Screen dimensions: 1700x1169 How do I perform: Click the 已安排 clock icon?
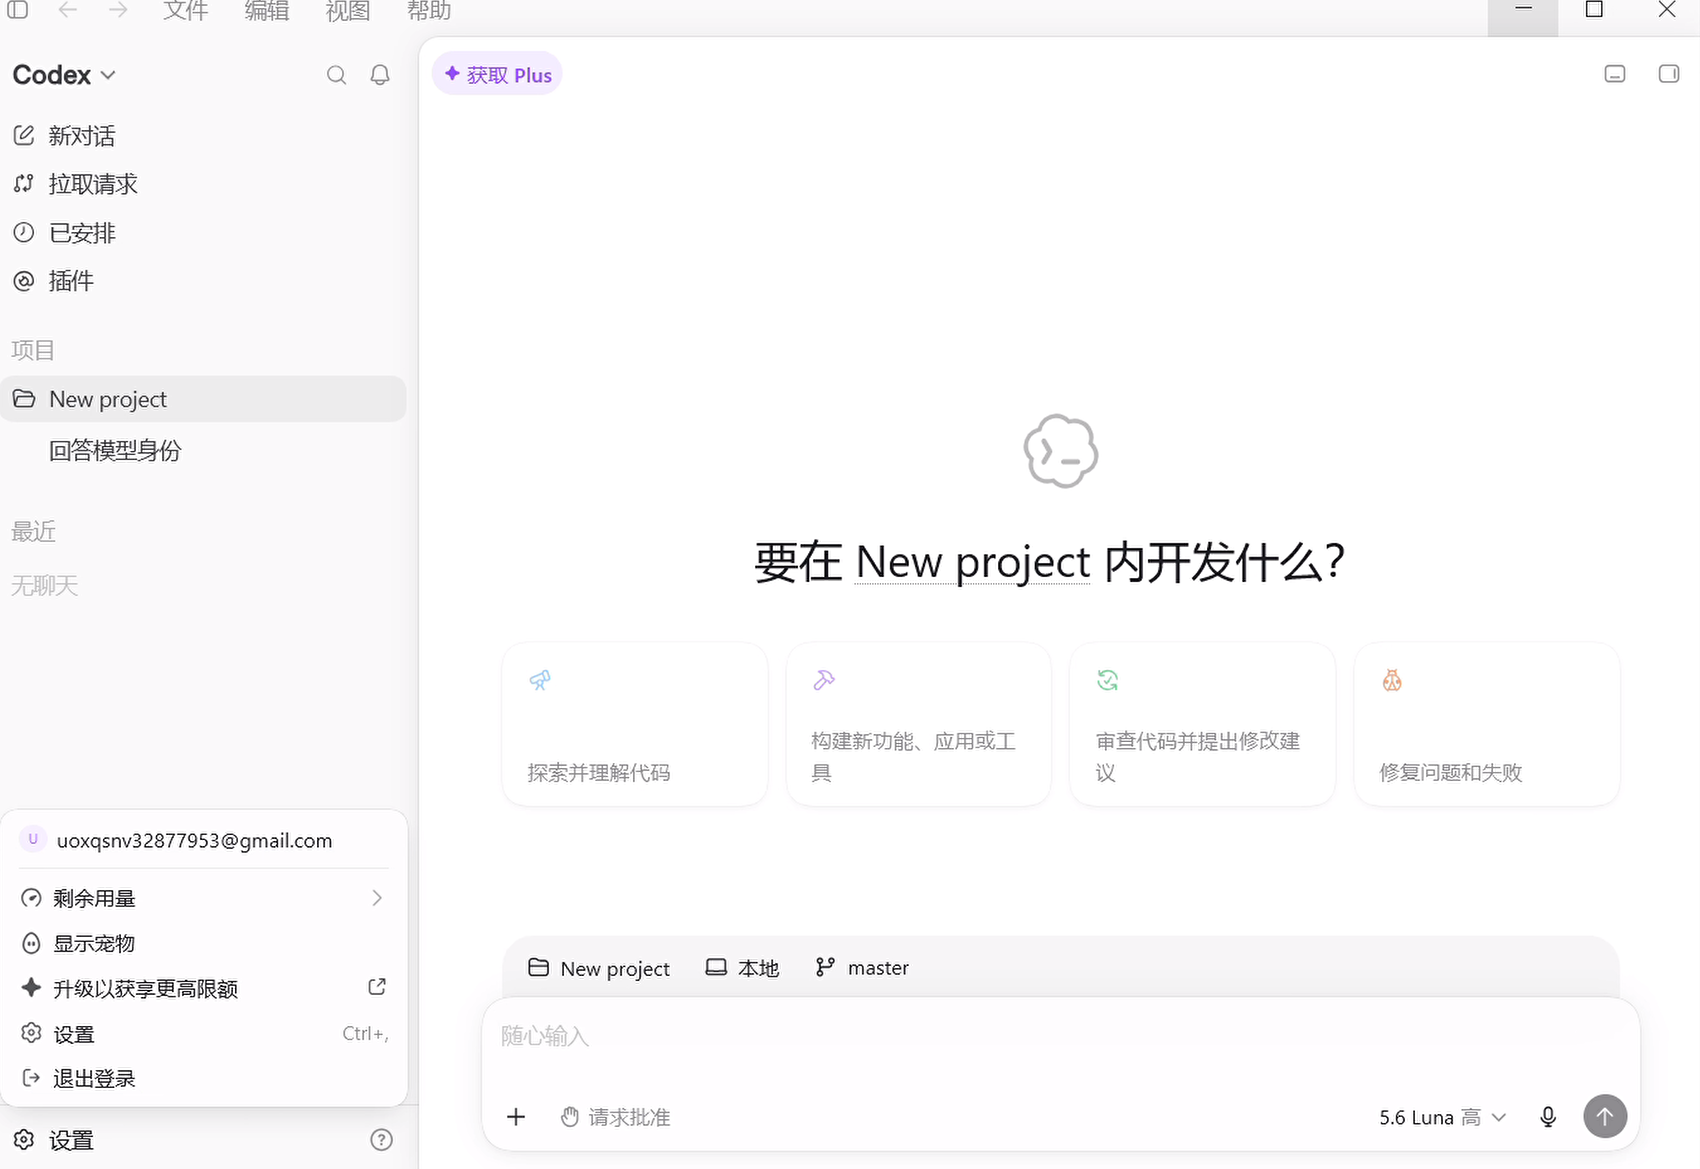pyautogui.click(x=24, y=233)
